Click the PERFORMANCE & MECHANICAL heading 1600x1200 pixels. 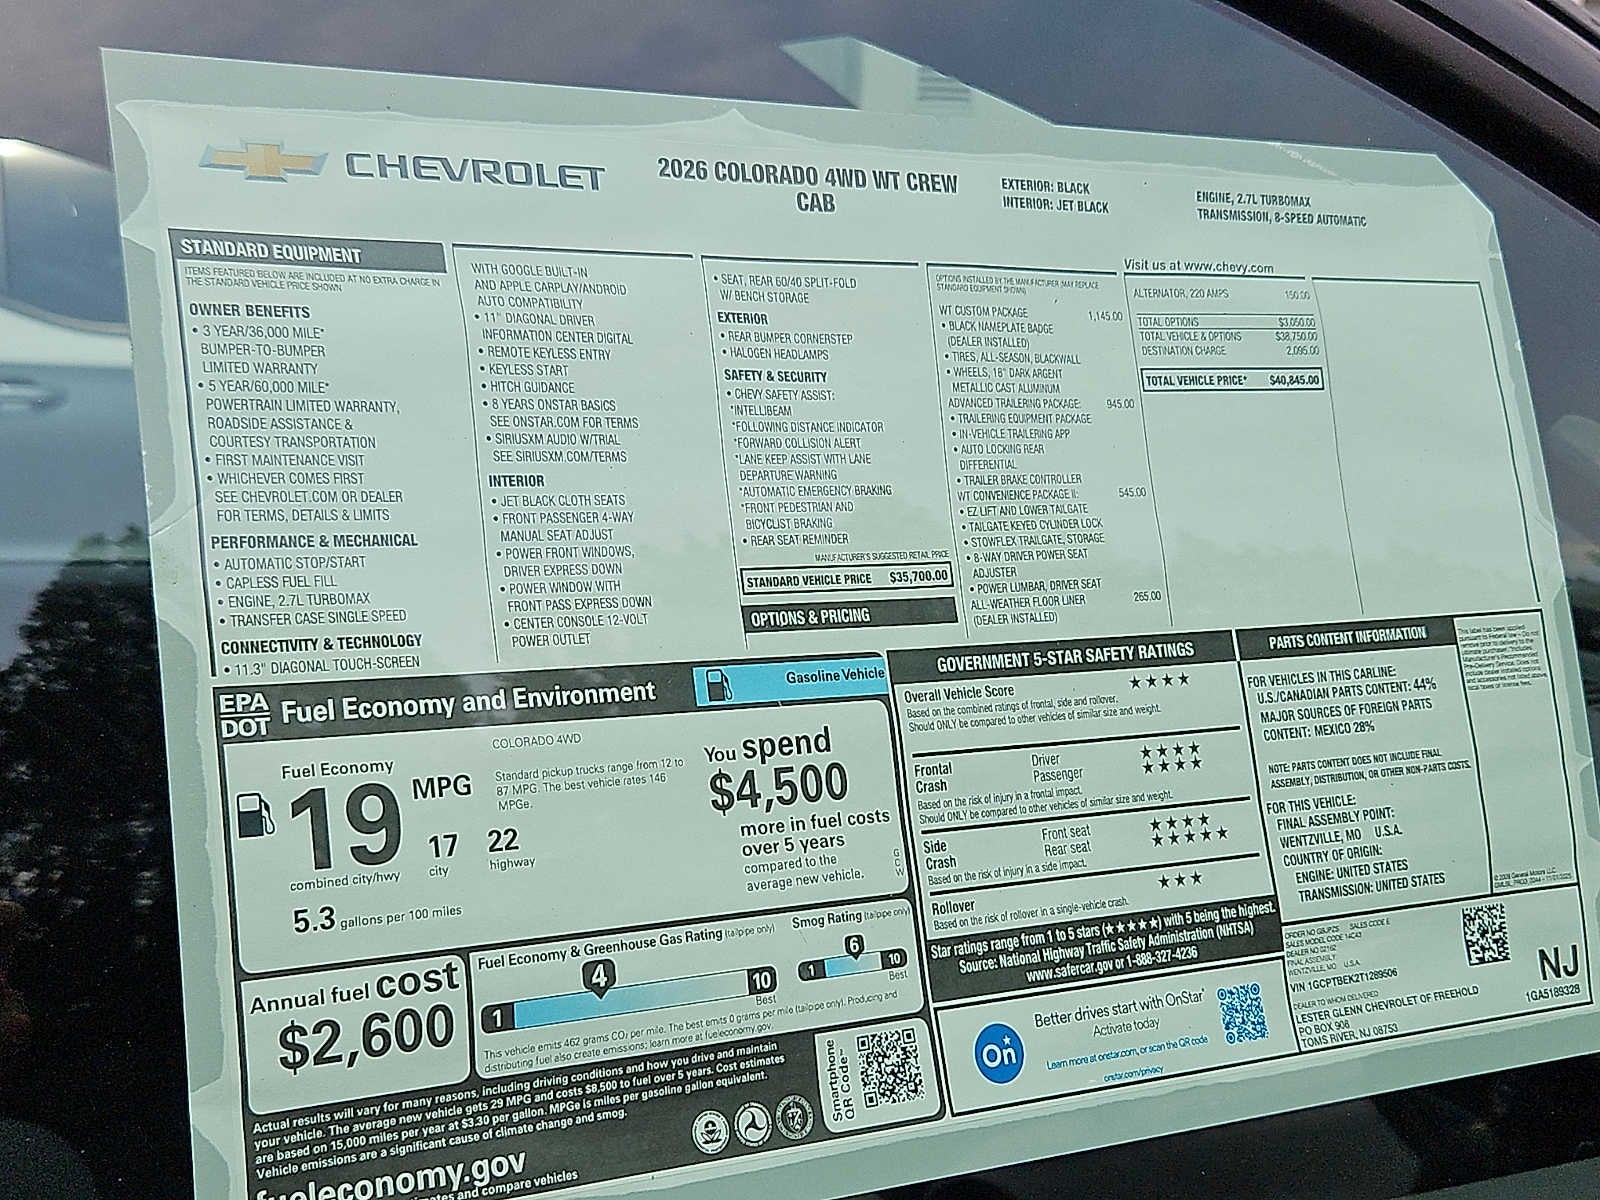point(313,541)
